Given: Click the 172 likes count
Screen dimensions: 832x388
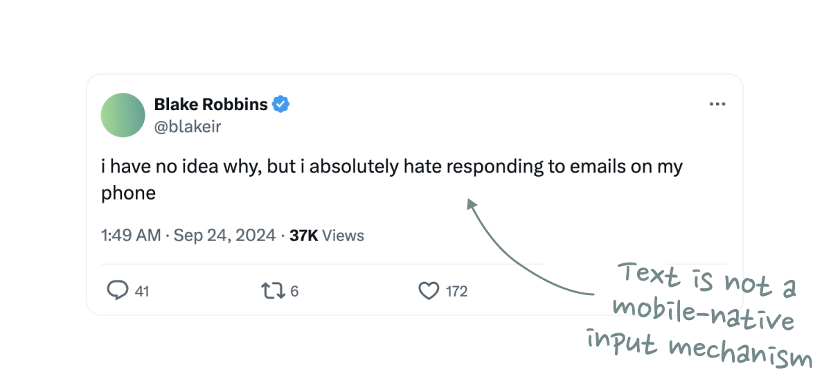Looking at the screenshot, I should 456,291.
